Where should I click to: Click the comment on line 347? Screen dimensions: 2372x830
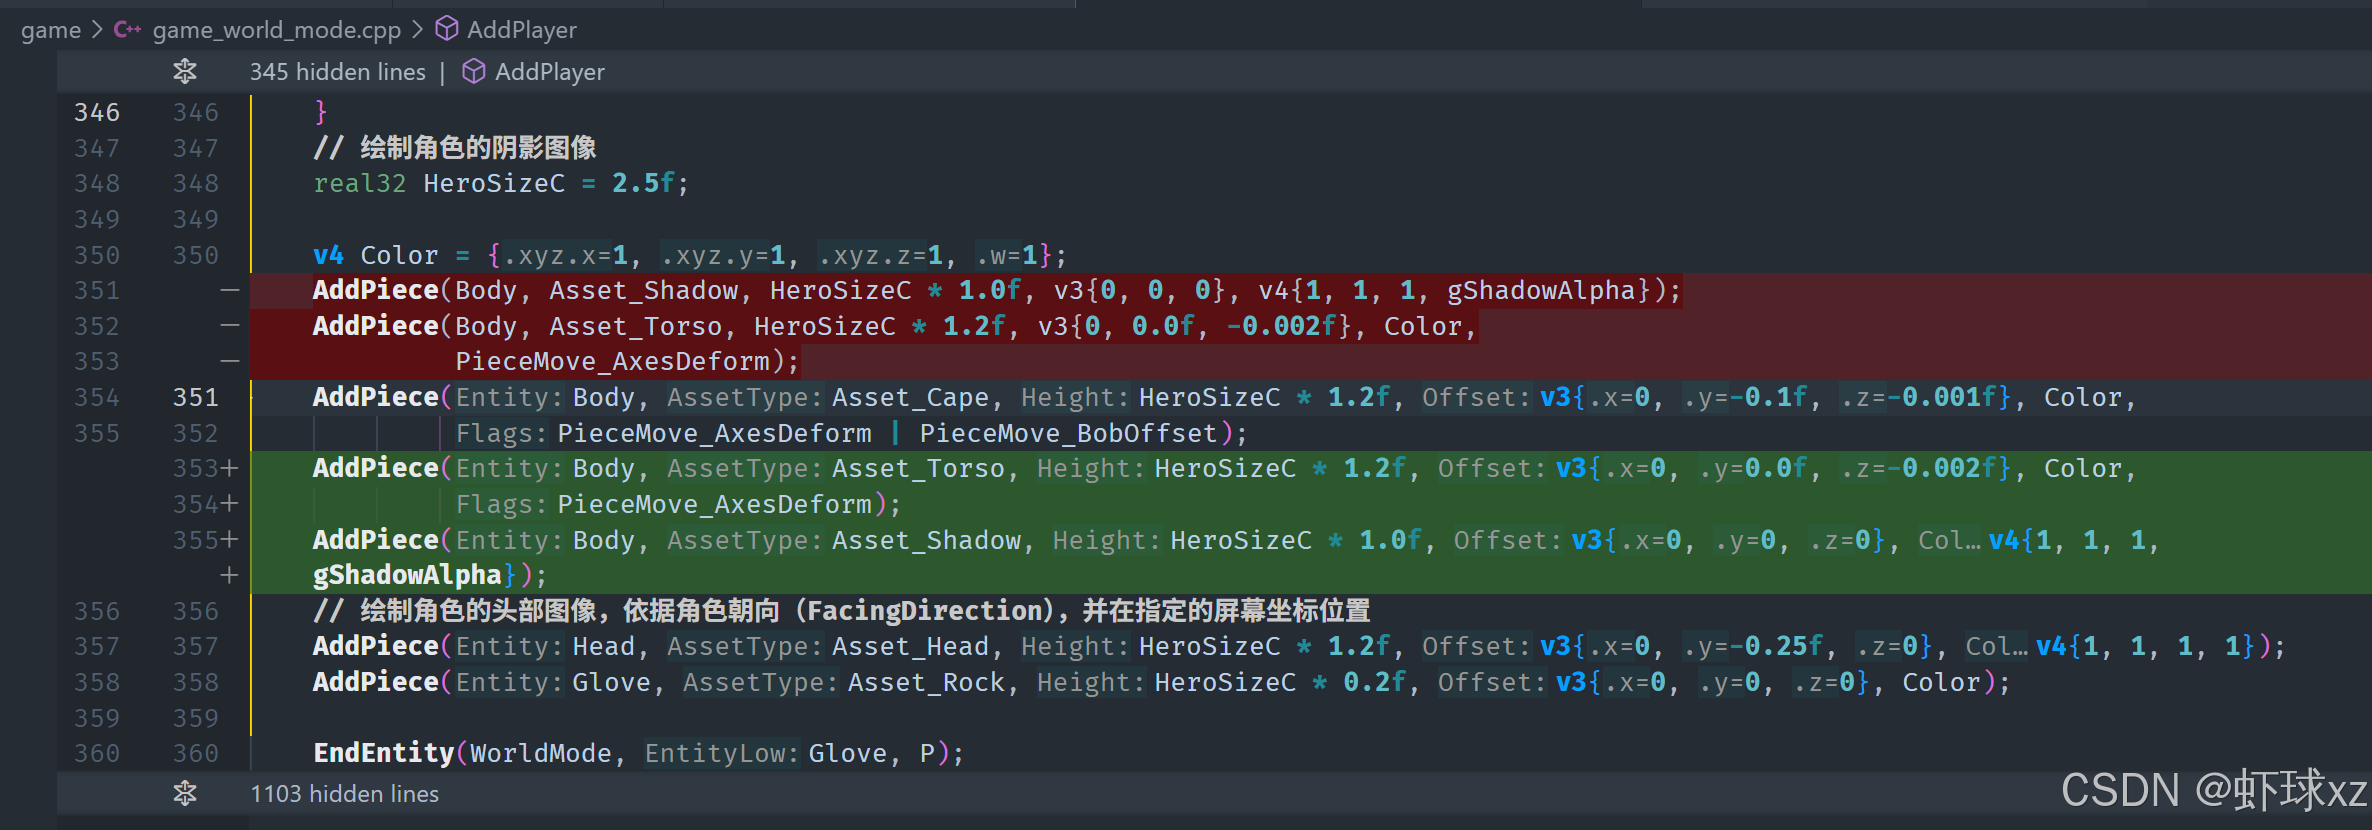(x=454, y=148)
